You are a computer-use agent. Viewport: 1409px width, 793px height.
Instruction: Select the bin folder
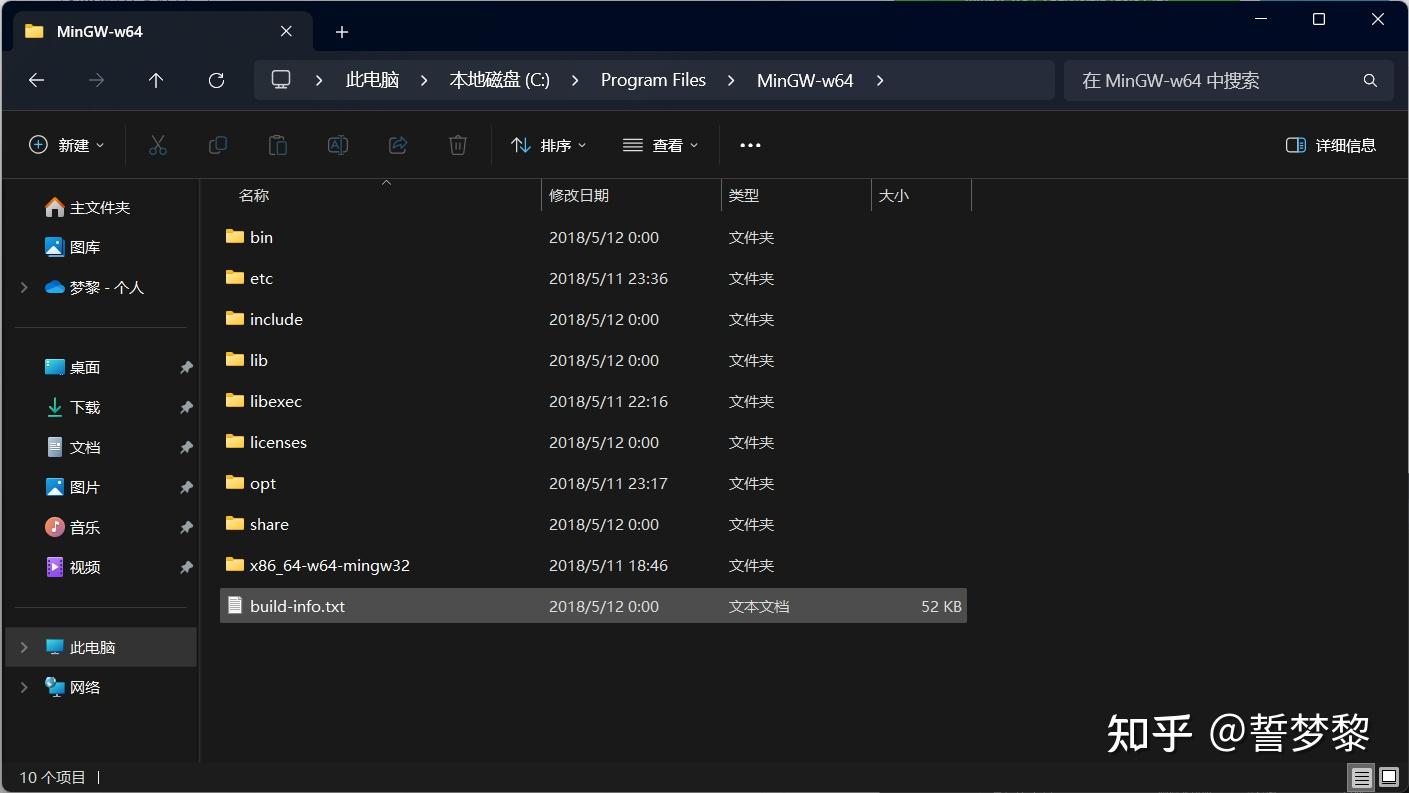pyautogui.click(x=593, y=237)
